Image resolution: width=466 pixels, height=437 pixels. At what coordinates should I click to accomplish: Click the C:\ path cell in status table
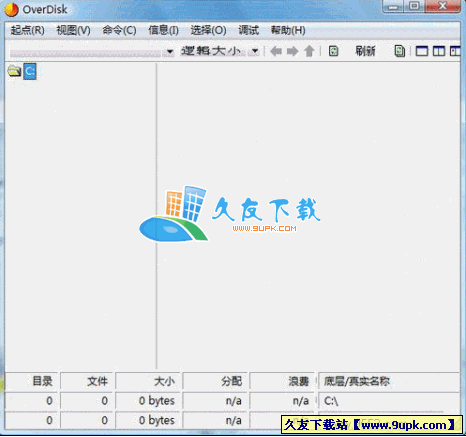point(389,401)
